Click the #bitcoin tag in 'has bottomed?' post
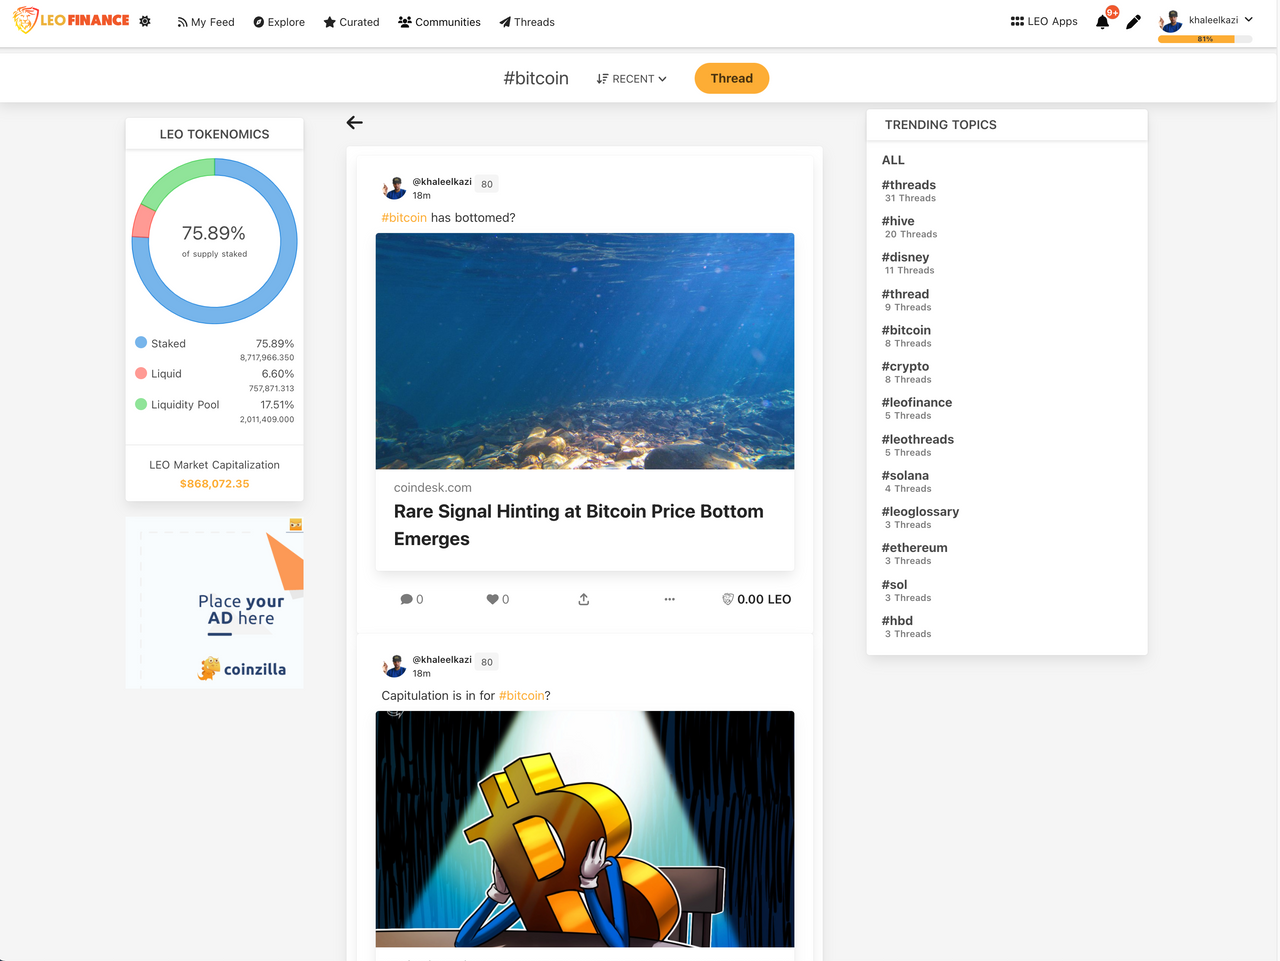Image resolution: width=1280 pixels, height=961 pixels. tap(404, 218)
